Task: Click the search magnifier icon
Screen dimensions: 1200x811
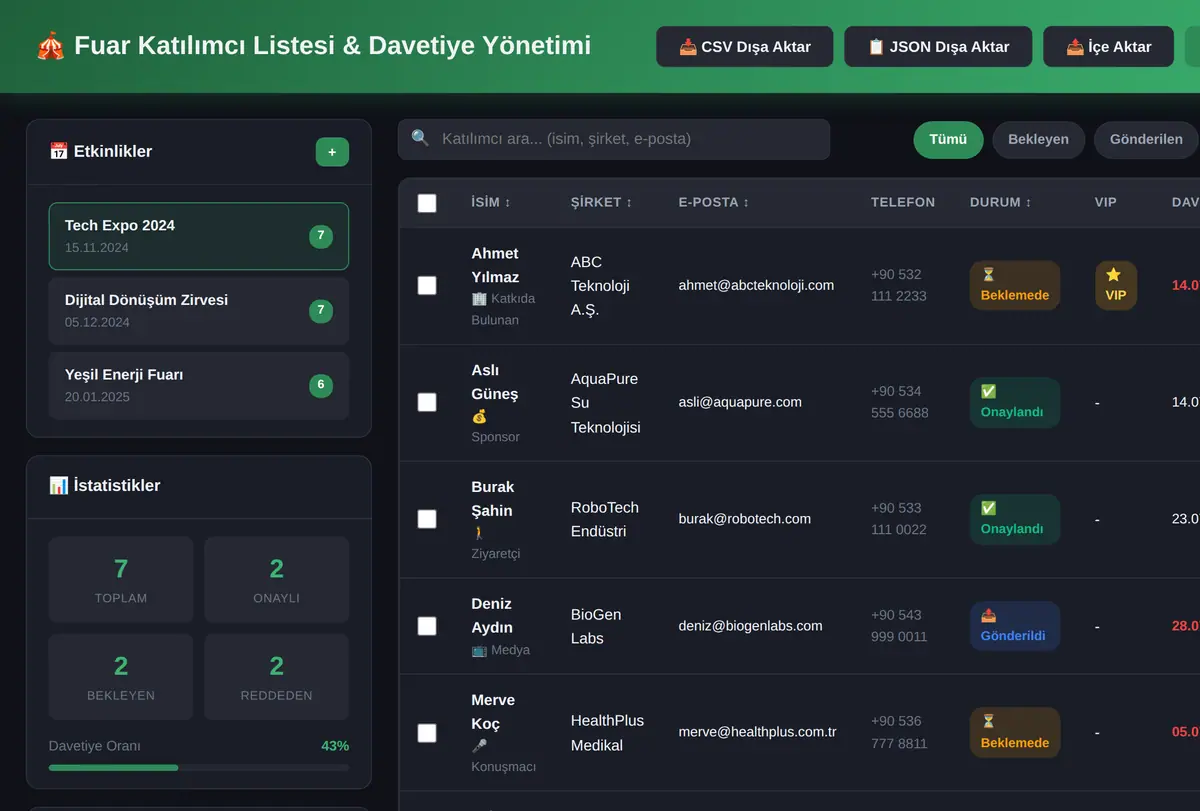Action: click(x=420, y=138)
